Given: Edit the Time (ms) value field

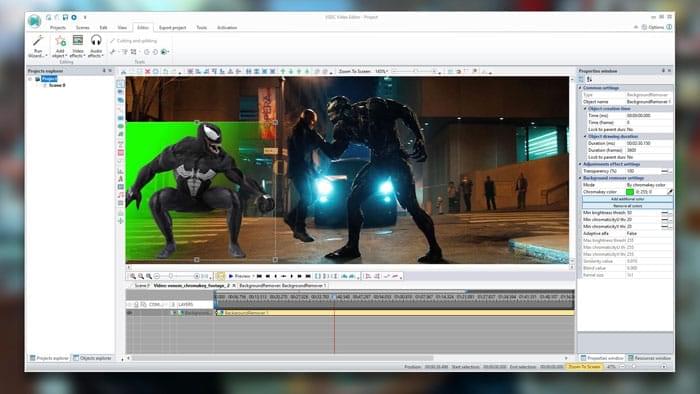Looking at the screenshot, I should pyautogui.click(x=649, y=116).
